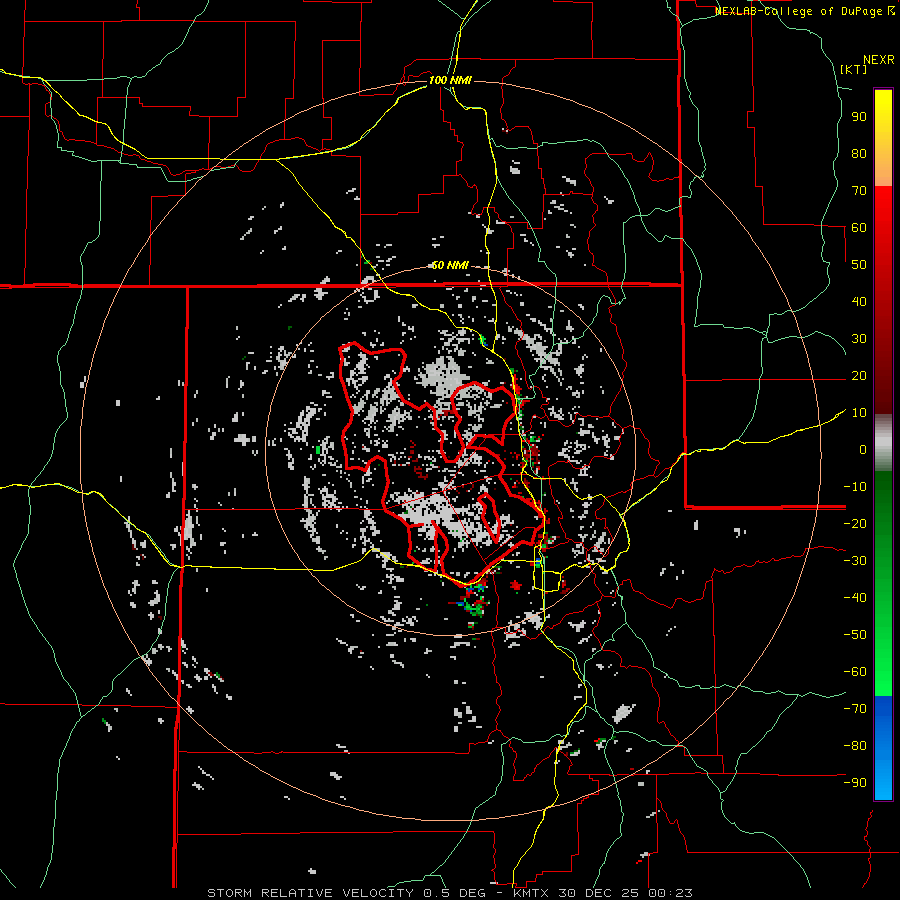
Task: Select the 100 NMI range ring label
Action: (x=449, y=80)
